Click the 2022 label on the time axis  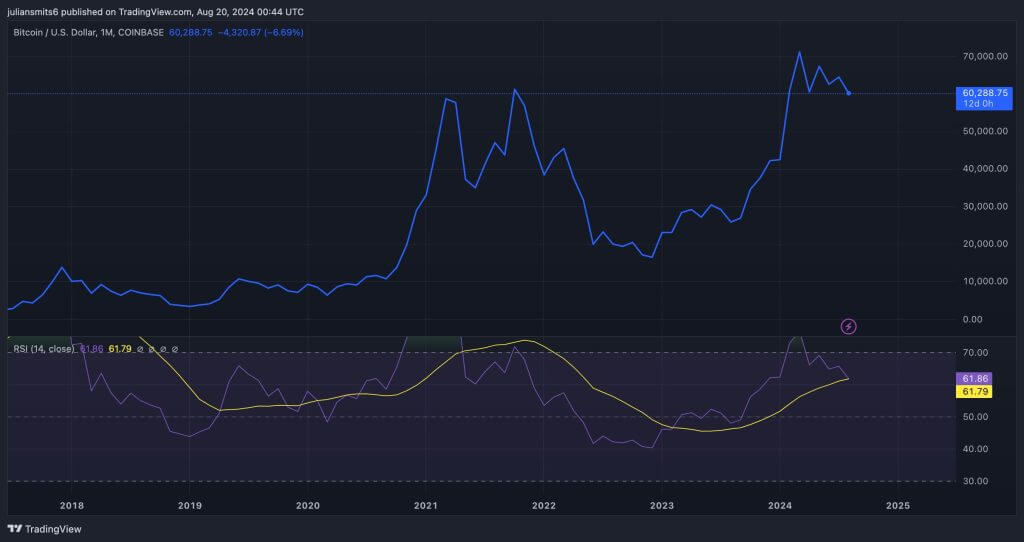[x=543, y=505]
